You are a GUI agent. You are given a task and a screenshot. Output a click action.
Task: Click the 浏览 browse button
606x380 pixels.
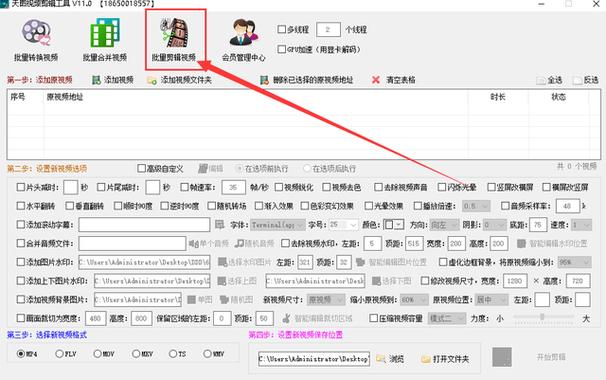(x=390, y=359)
